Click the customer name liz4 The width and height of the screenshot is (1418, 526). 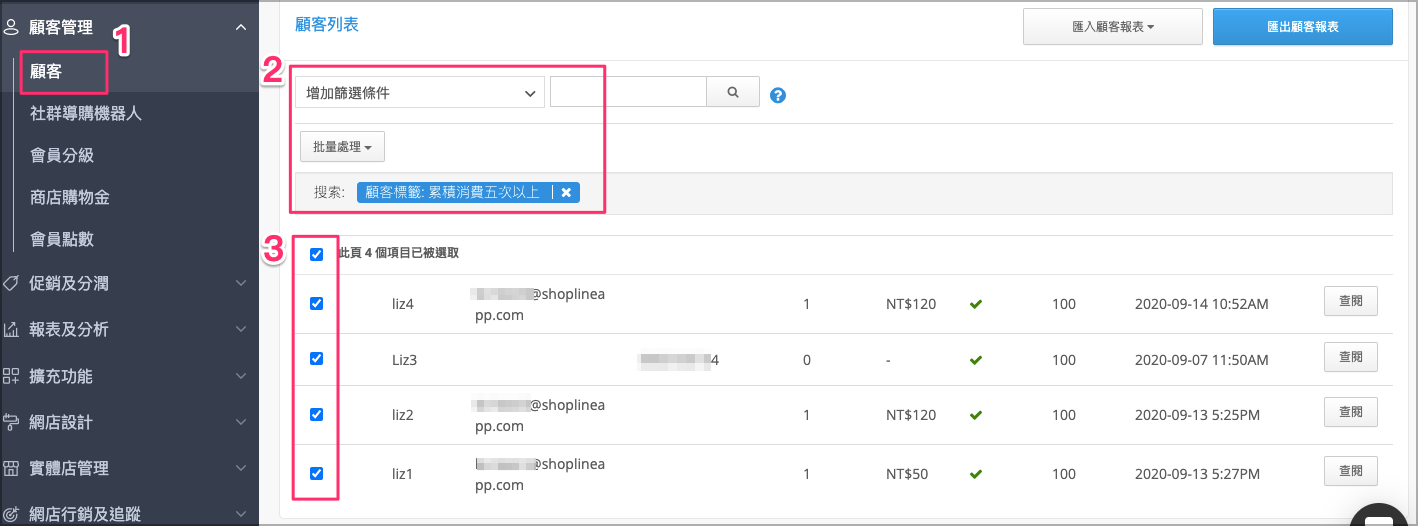click(x=402, y=304)
